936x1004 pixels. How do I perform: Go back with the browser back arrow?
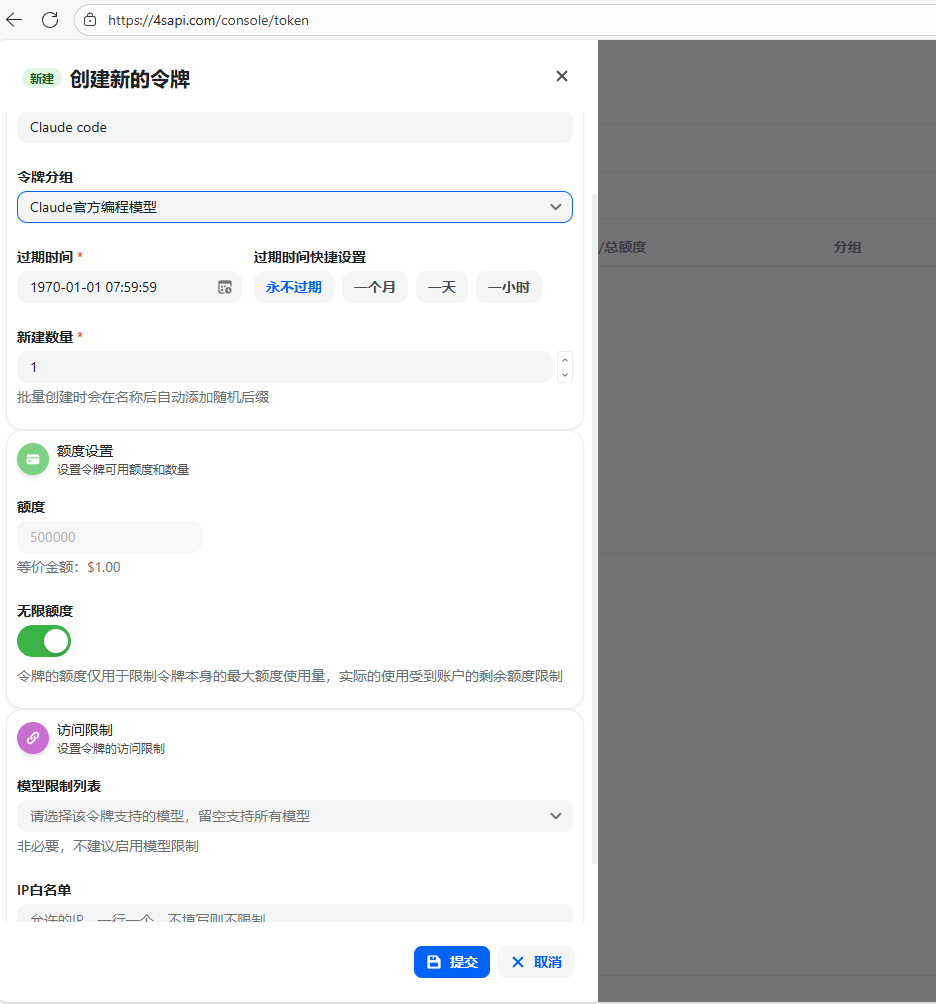pyautogui.click(x=13, y=20)
